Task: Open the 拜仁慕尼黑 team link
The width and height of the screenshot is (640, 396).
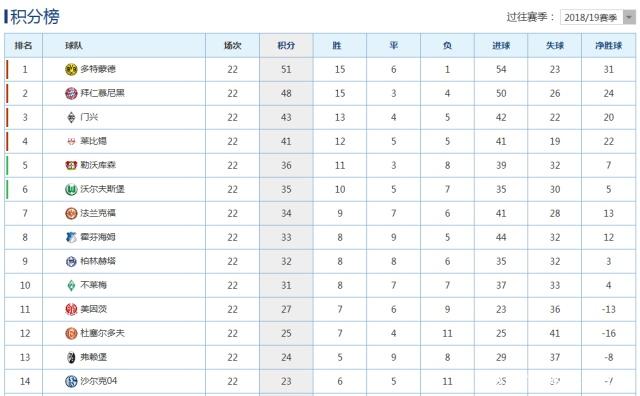Action: (x=102, y=93)
